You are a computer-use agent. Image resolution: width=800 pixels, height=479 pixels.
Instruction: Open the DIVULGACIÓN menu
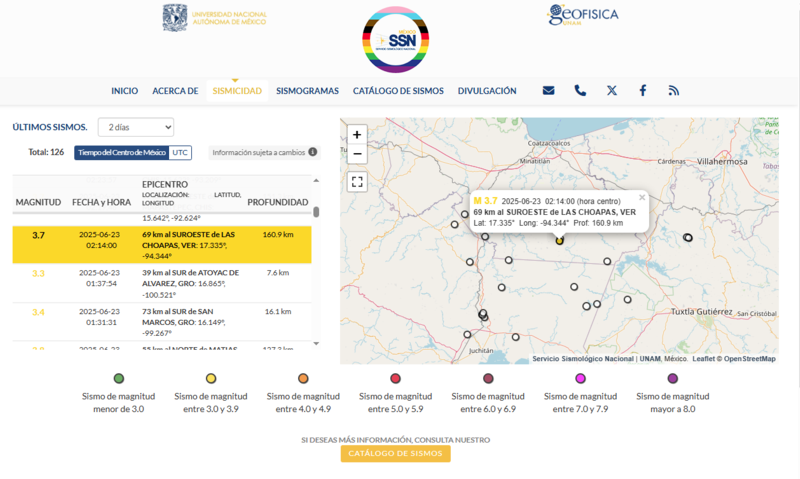point(487,91)
